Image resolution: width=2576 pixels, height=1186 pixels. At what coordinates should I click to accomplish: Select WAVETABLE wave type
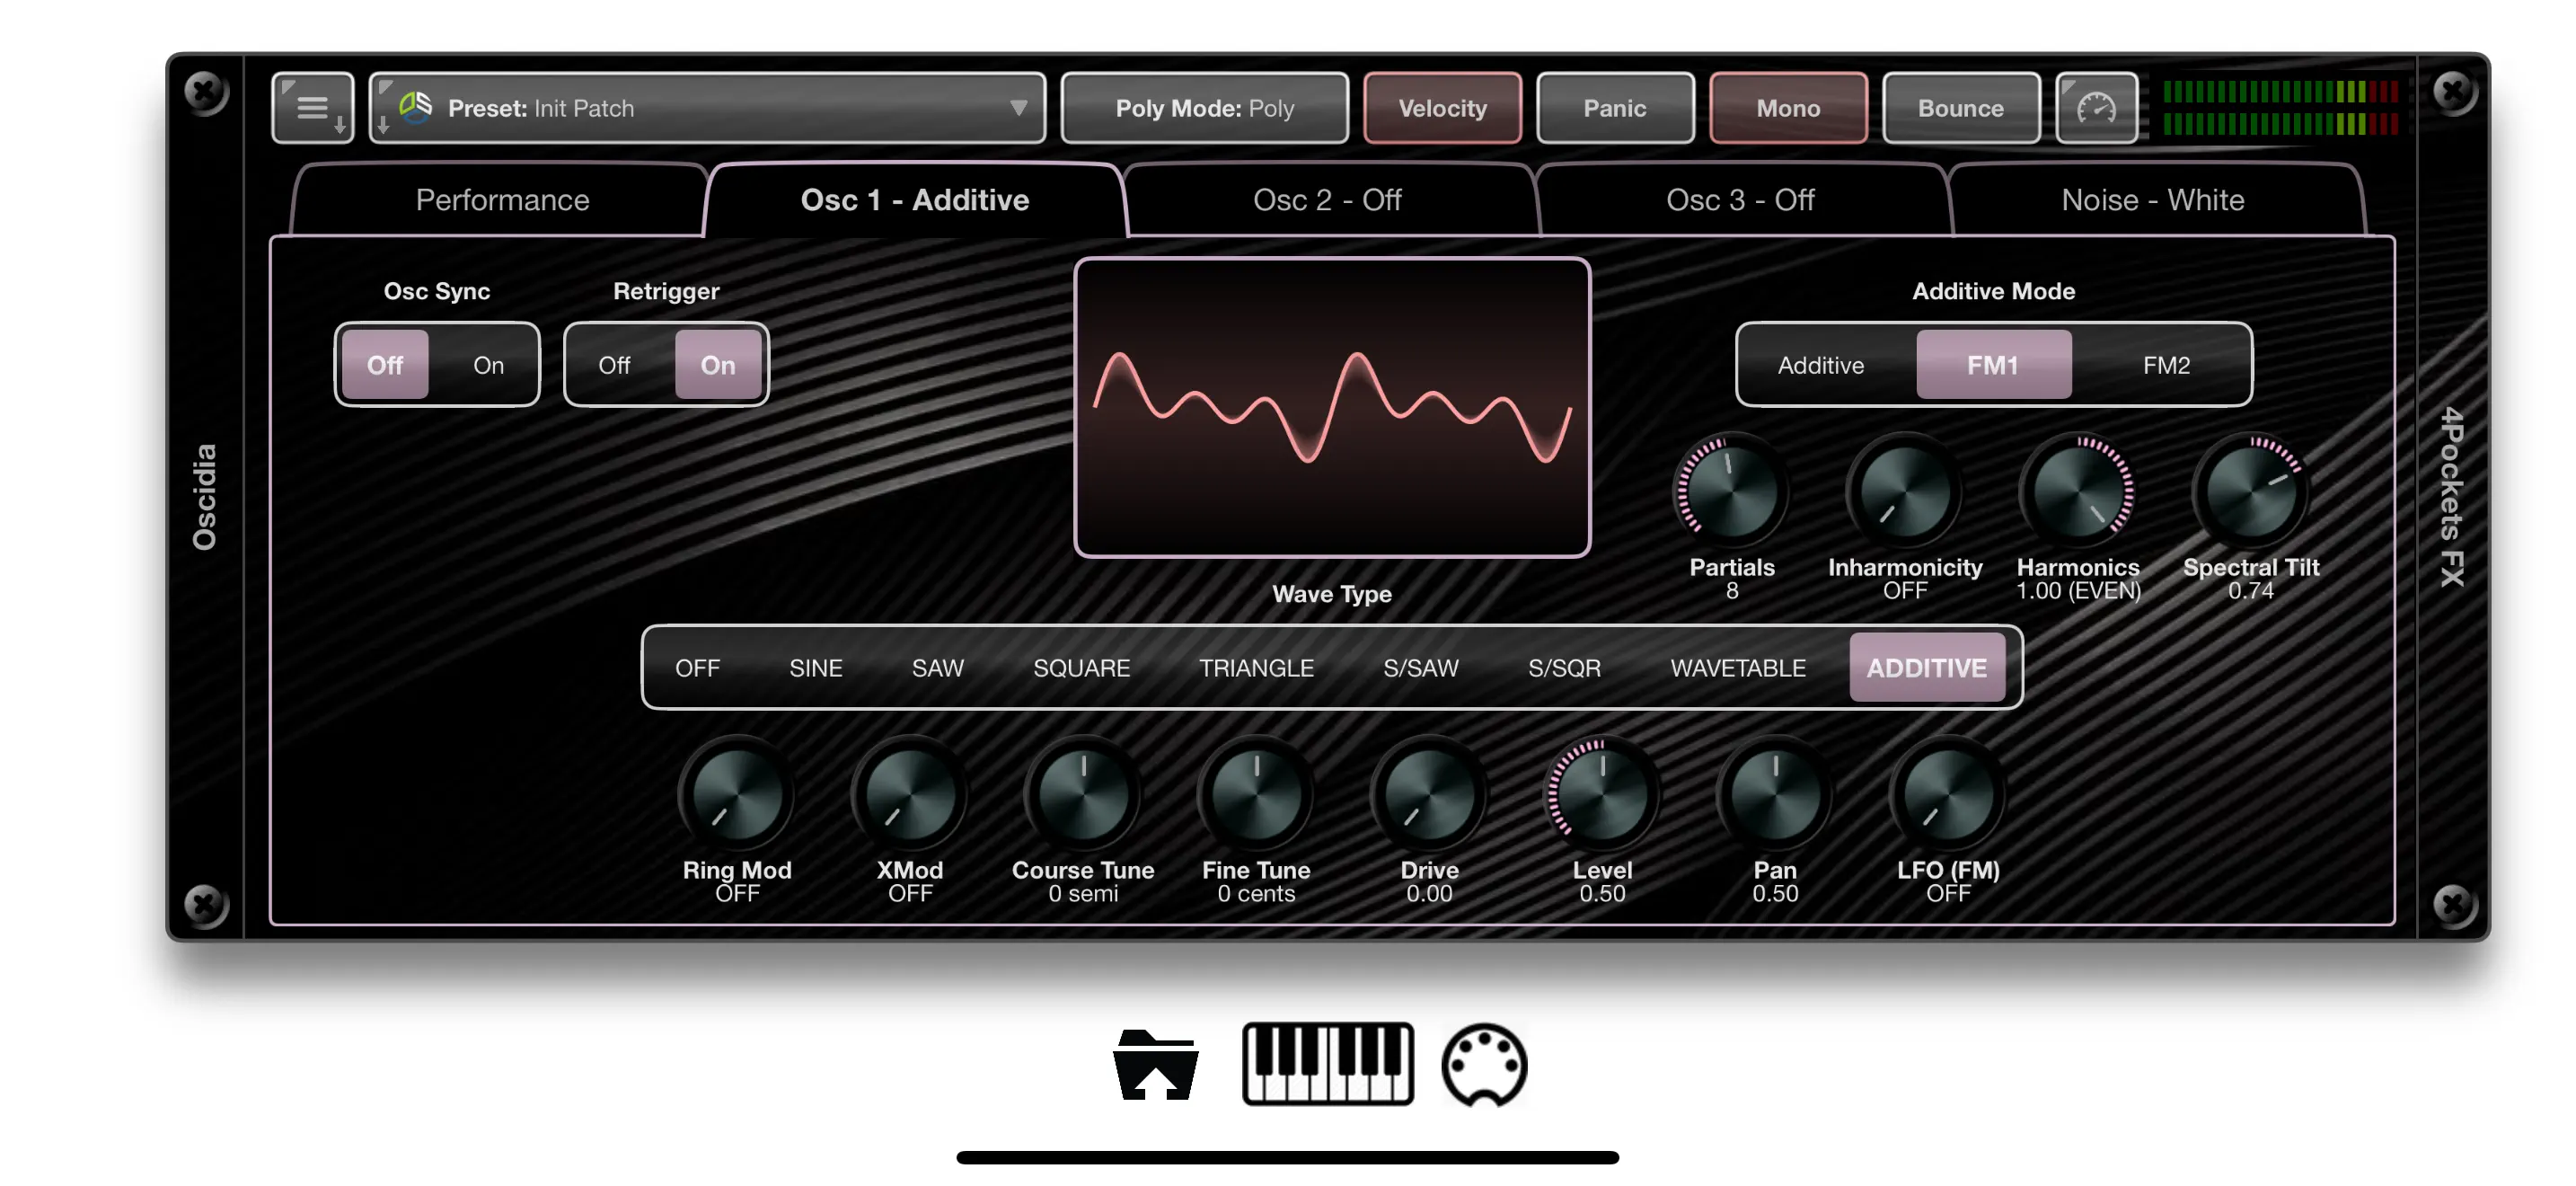coord(1737,668)
